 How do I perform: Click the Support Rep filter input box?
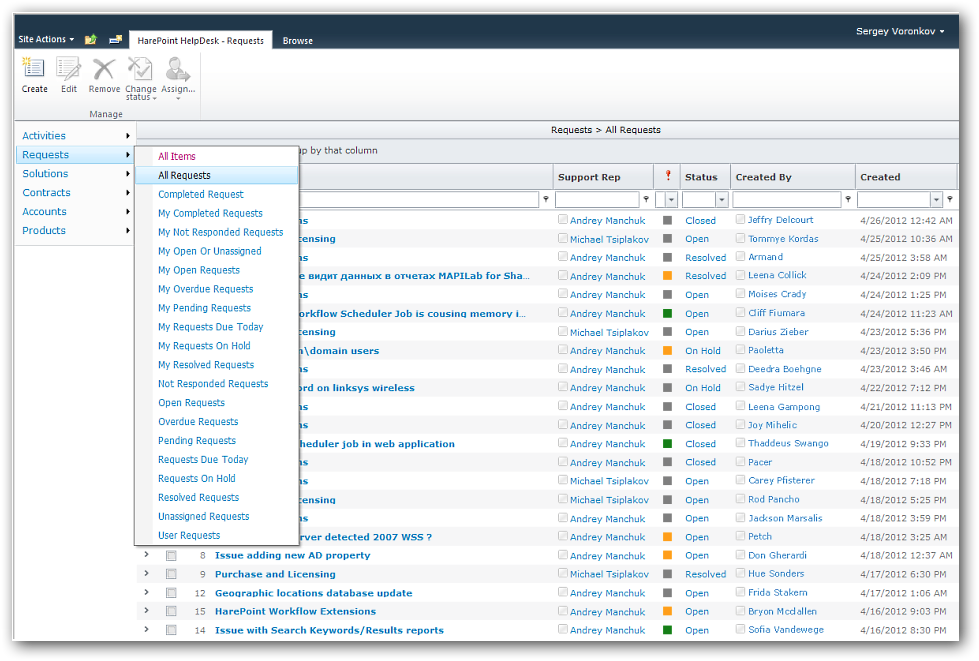[x=597, y=200]
